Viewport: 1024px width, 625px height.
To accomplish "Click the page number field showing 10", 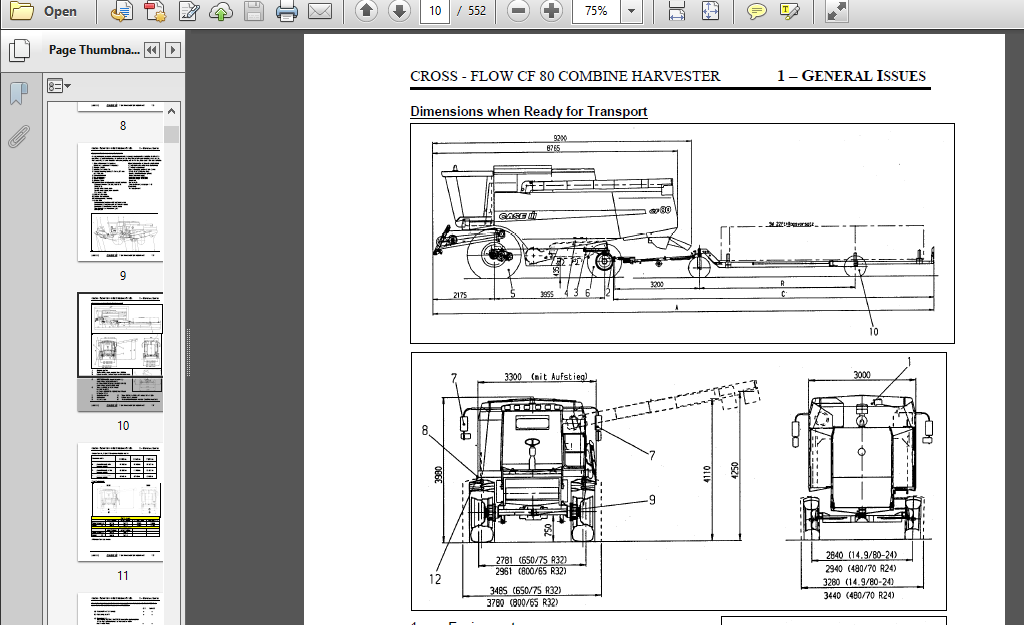I will click(x=435, y=11).
